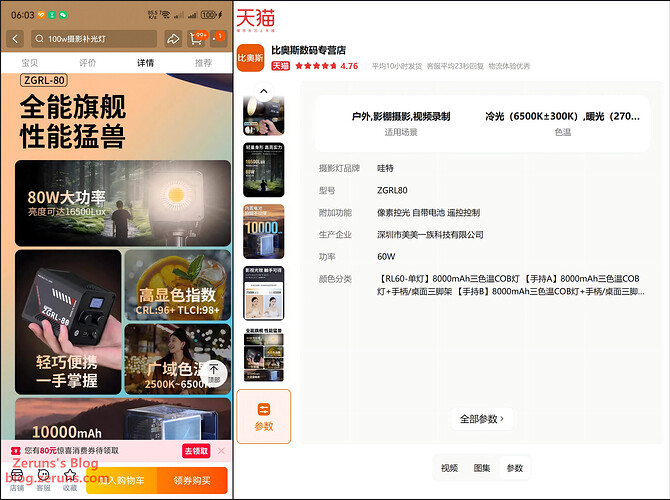The height and width of the screenshot is (500, 670).
Task: Click the 加入购物车 add to cart button
Action: click(x=120, y=480)
